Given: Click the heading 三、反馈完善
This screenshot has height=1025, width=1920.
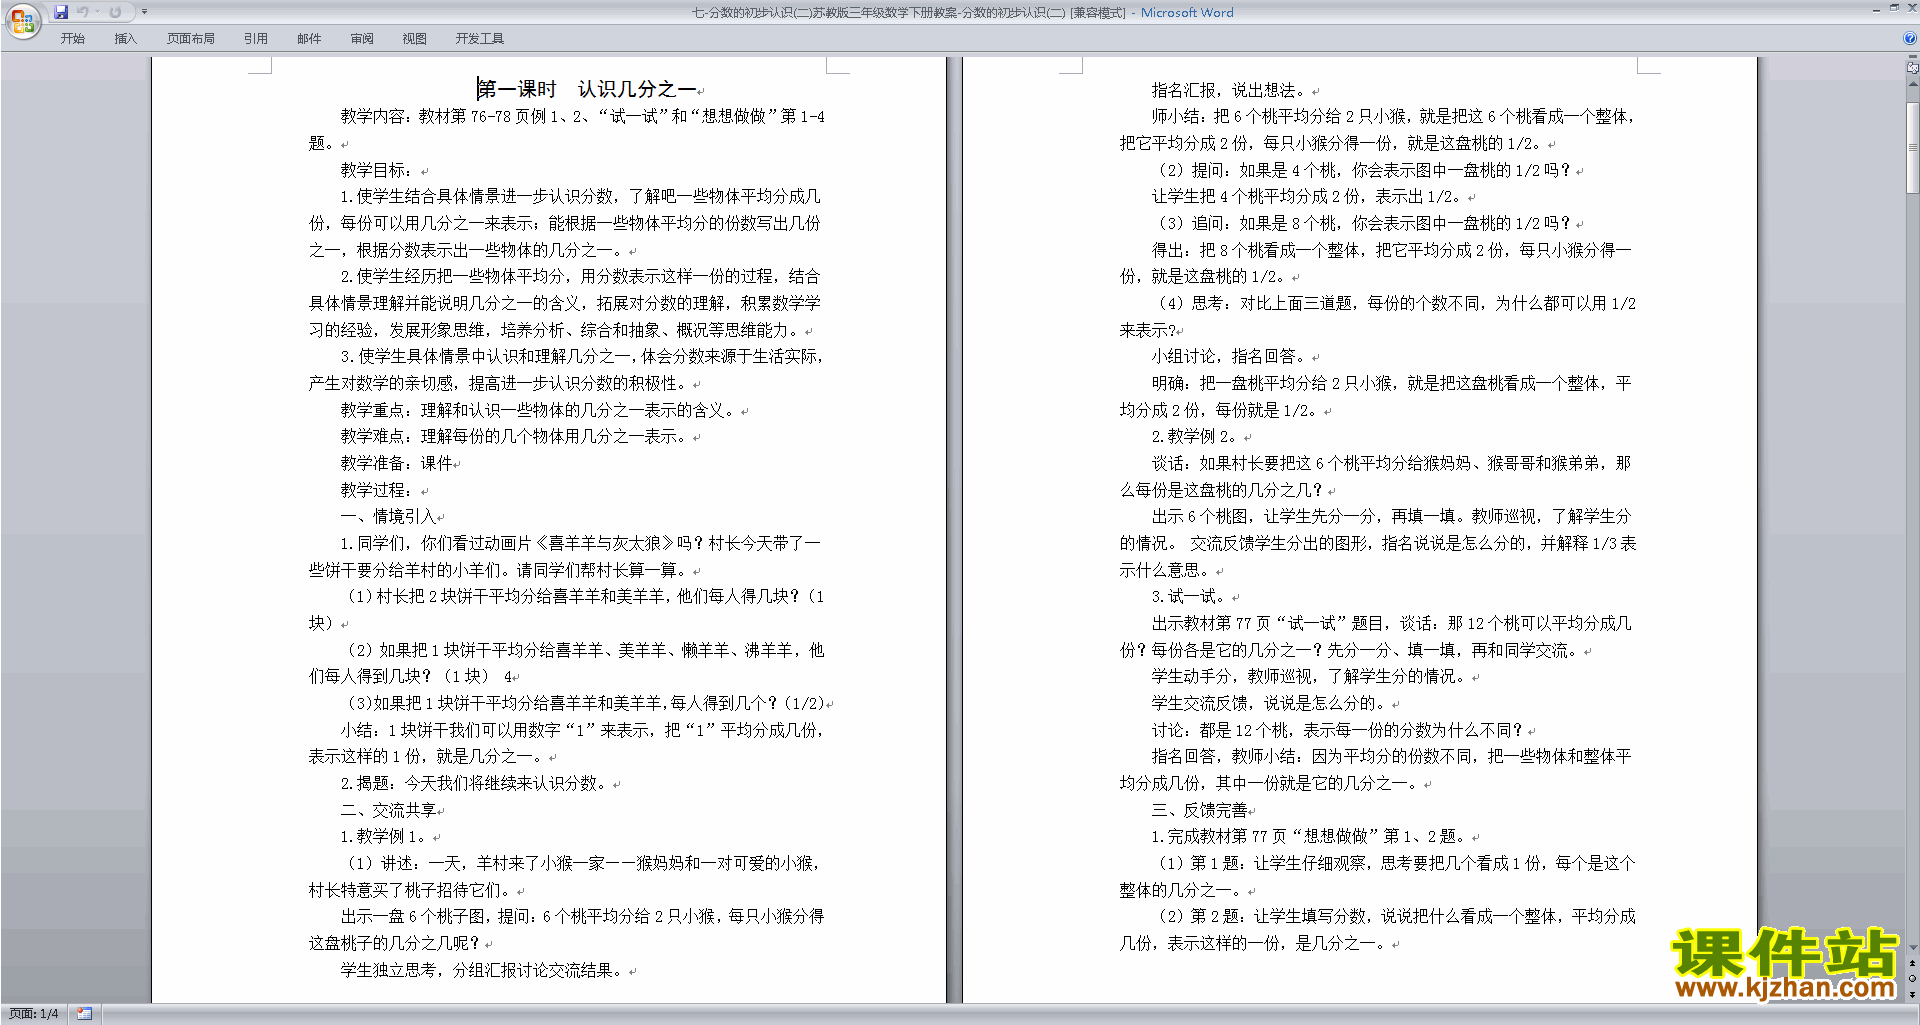Looking at the screenshot, I should point(1199,810).
